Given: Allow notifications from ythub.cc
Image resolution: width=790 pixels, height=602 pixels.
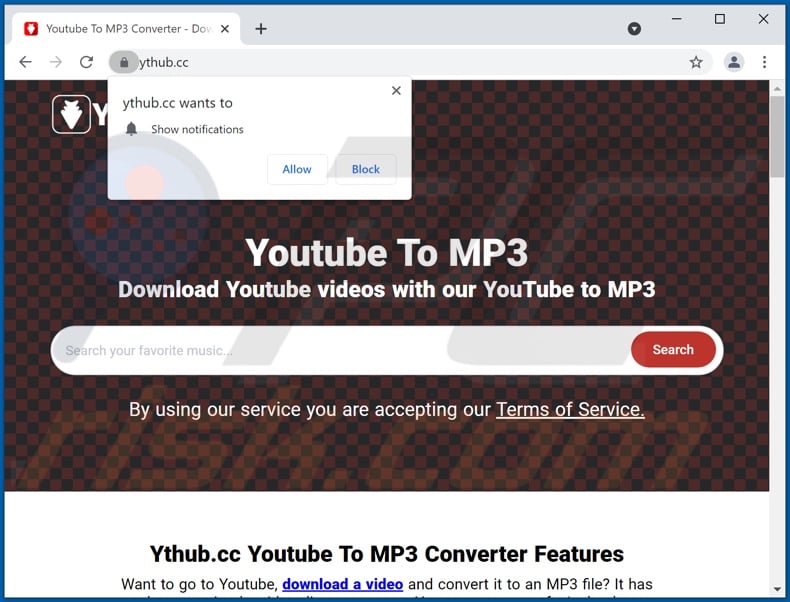Looking at the screenshot, I should click(297, 169).
